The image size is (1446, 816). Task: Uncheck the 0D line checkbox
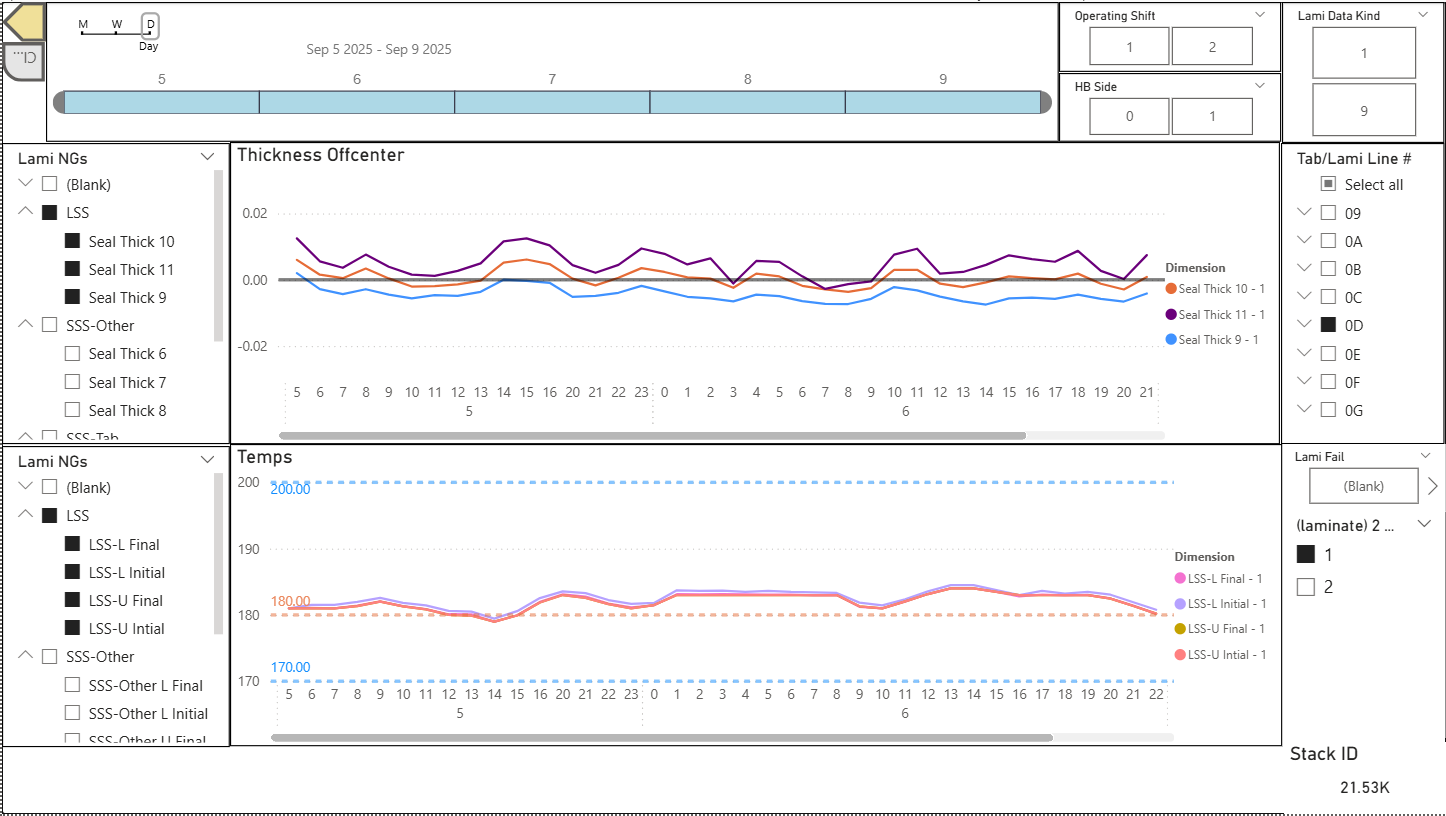click(1329, 325)
